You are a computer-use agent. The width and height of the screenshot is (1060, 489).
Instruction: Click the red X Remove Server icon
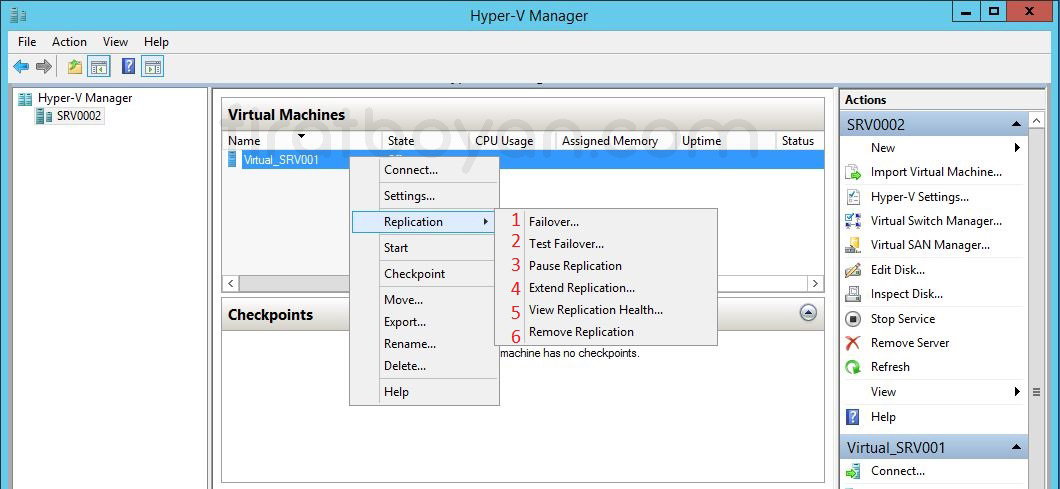pyautogui.click(x=853, y=343)
